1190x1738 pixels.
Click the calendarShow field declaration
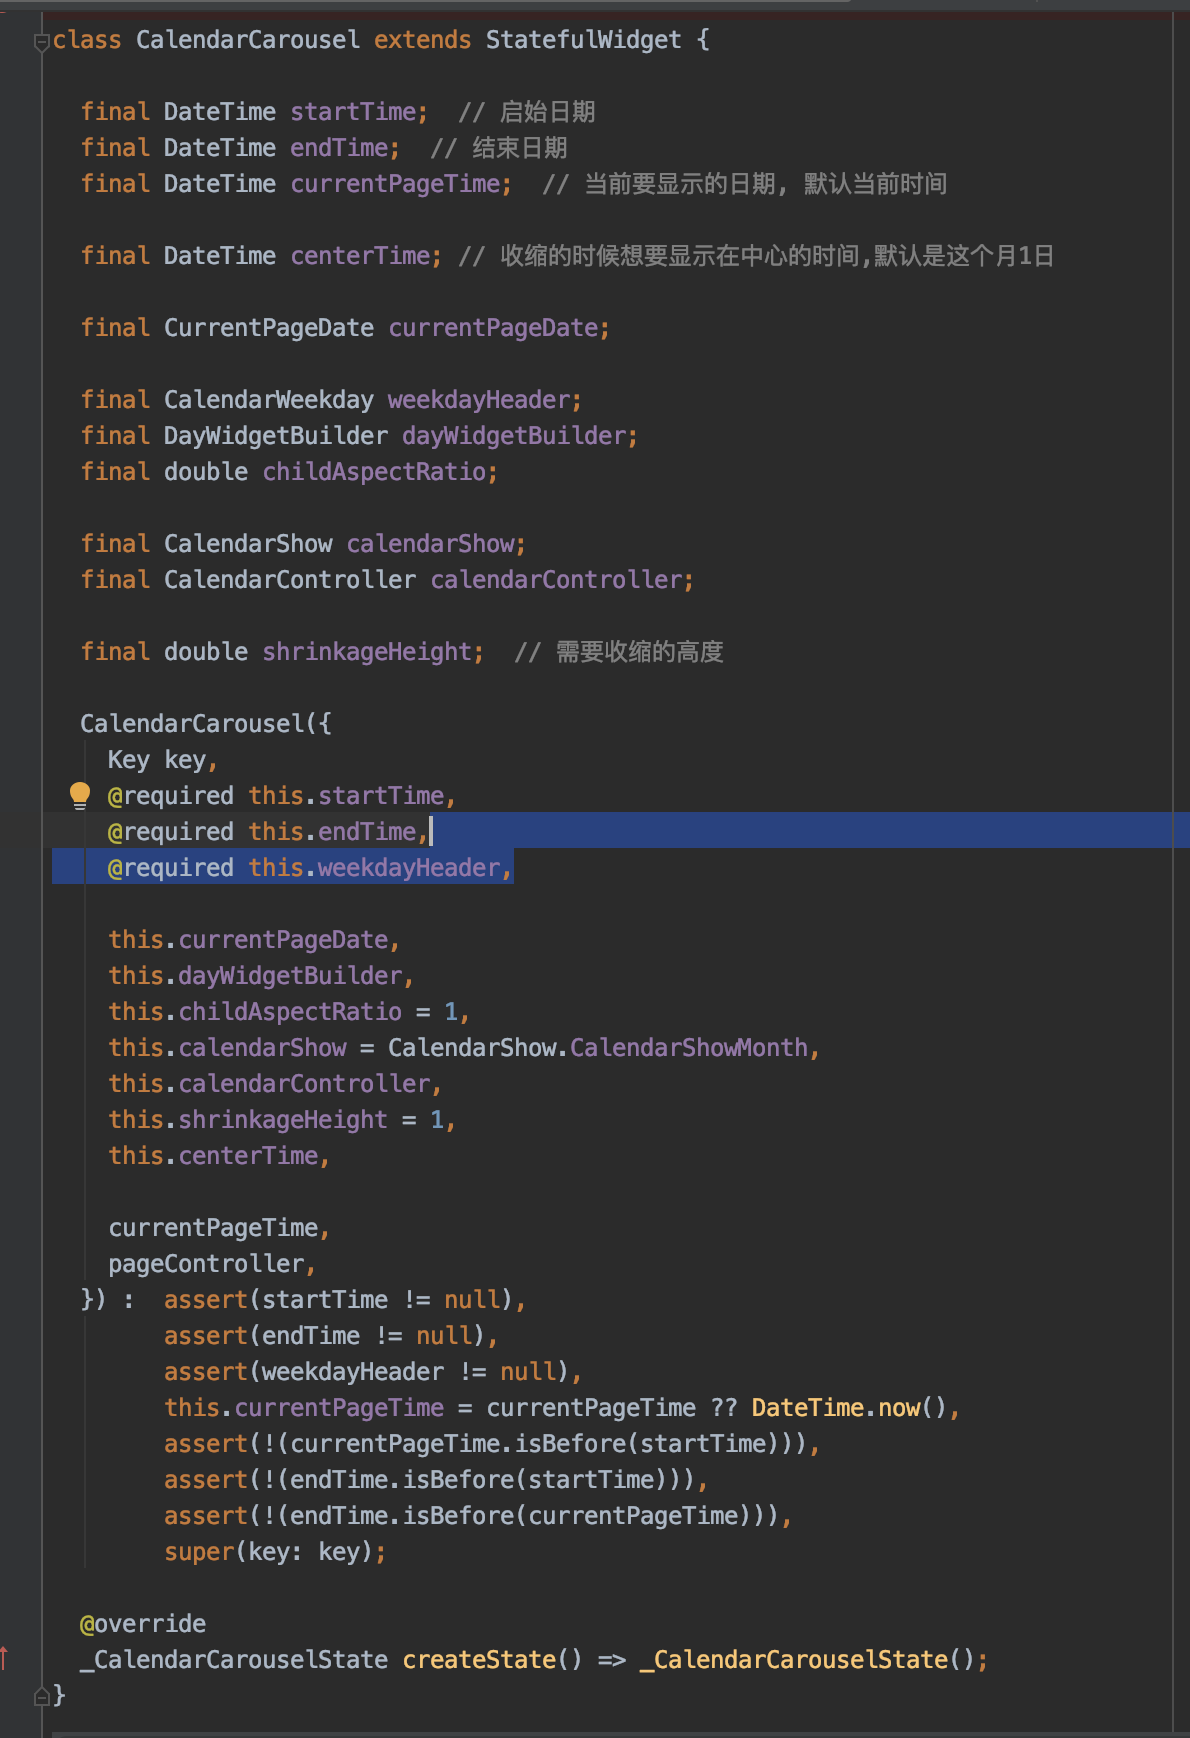click(303, 544)
